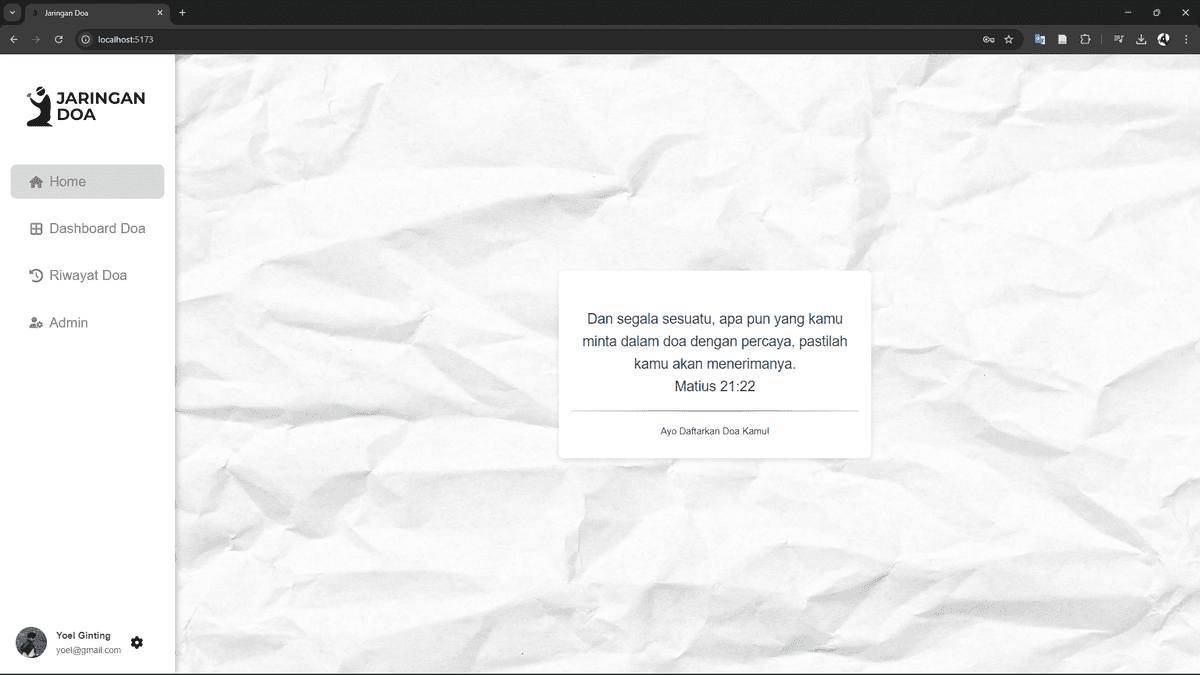Open Dashboard Doa grid icon
The width and height of the screenshot is (1200, 675).
tap(36, 229)
